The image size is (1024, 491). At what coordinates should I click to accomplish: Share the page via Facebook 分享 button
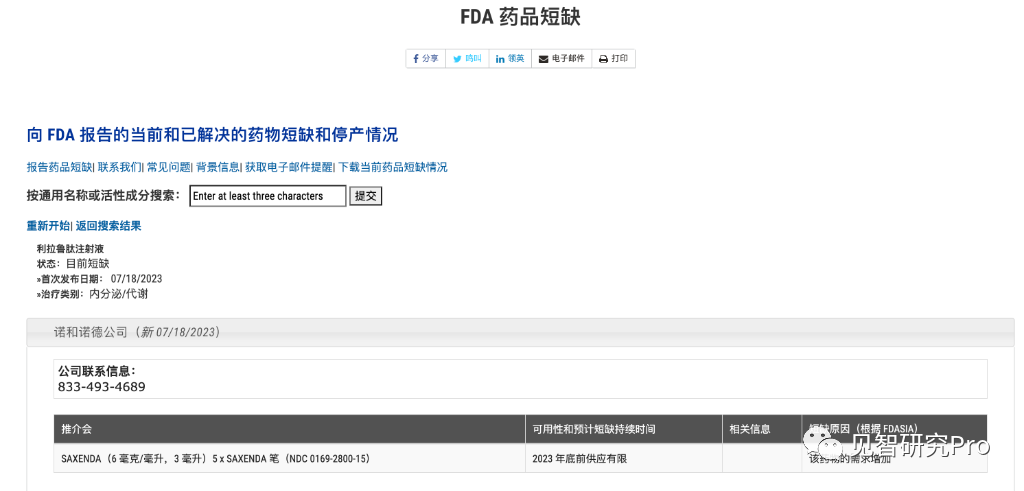(x=426, y=59)
